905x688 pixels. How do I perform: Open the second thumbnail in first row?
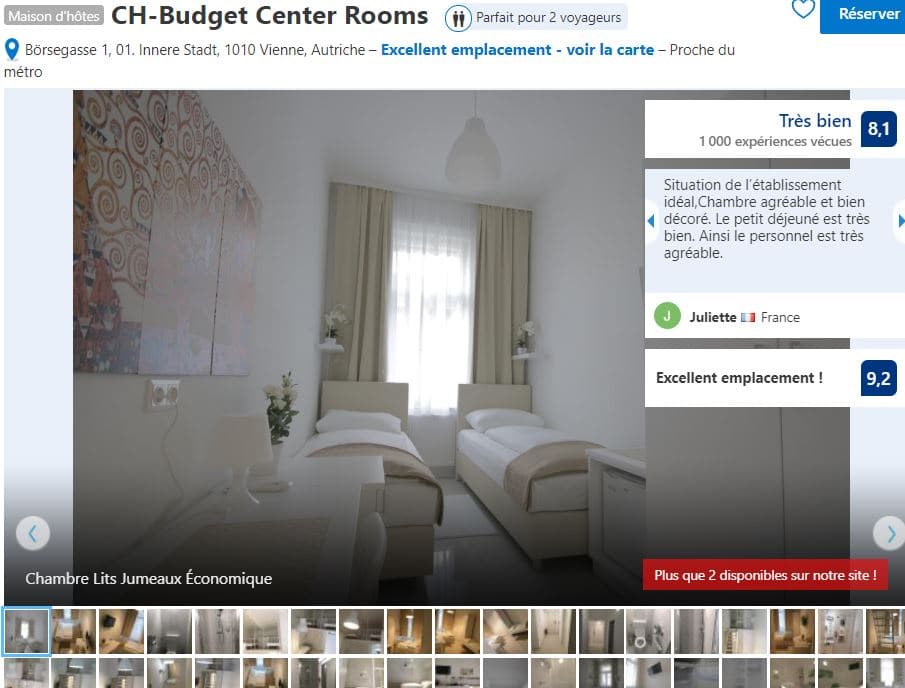pyautogui.click(x=74, y=631)
